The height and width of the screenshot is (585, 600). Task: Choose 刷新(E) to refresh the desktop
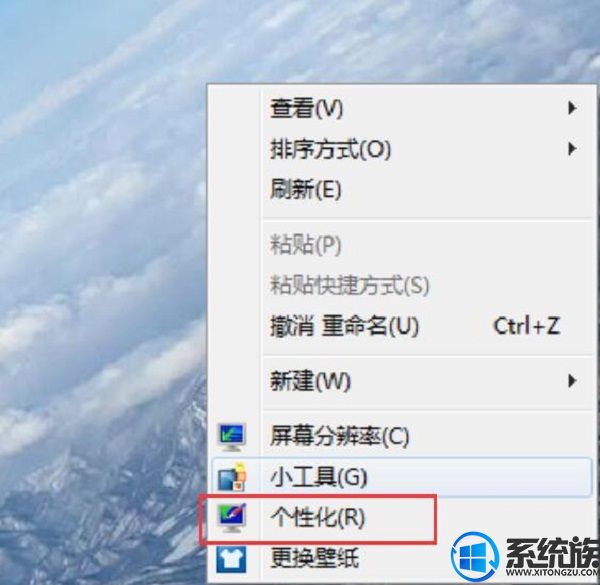click(x=402, y=189)
